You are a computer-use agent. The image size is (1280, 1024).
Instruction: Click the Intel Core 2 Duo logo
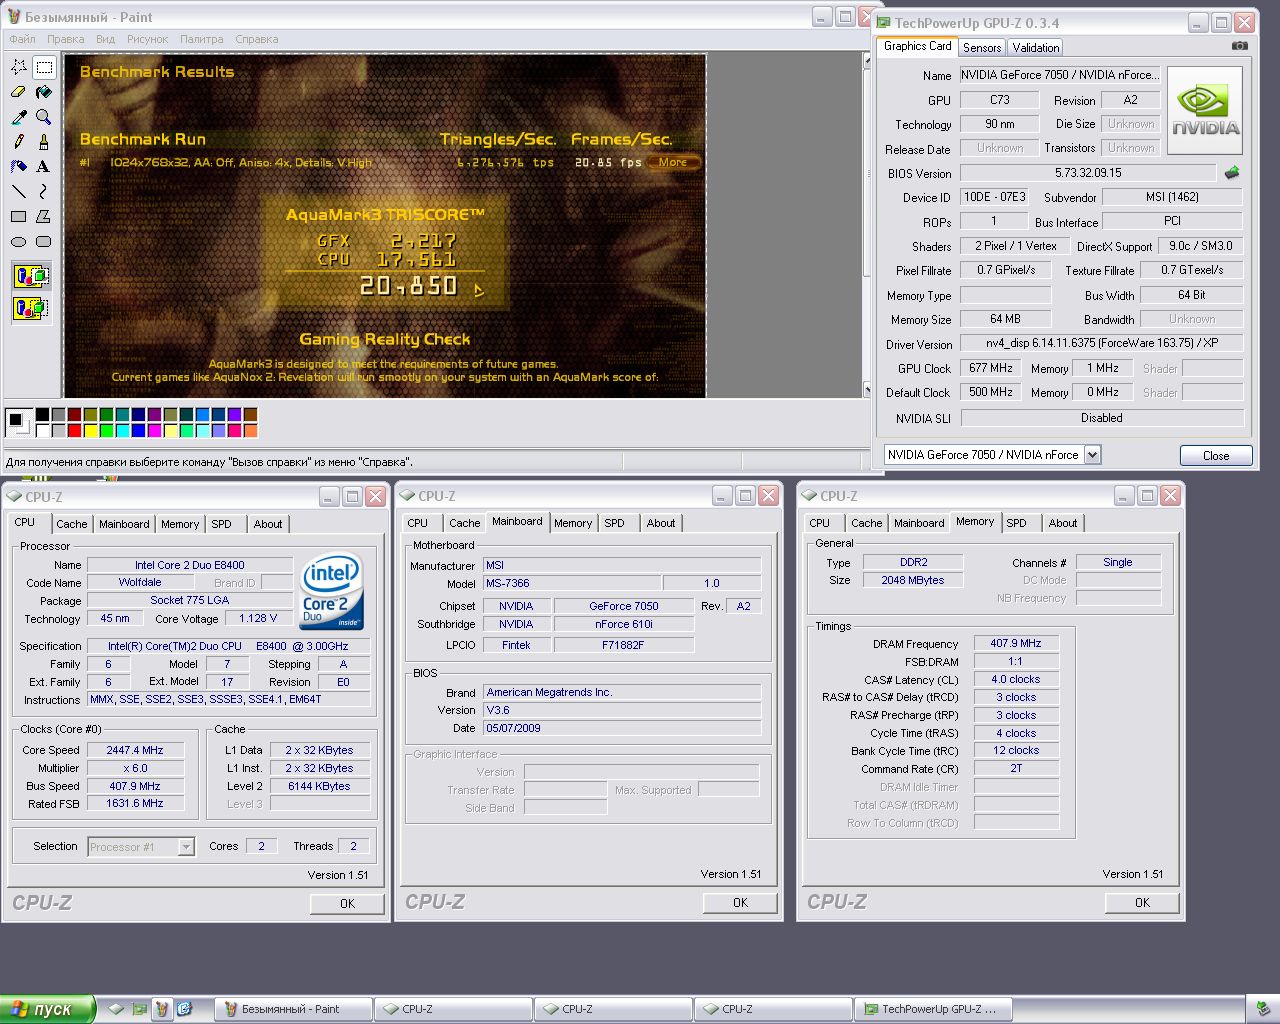point(332,591)
